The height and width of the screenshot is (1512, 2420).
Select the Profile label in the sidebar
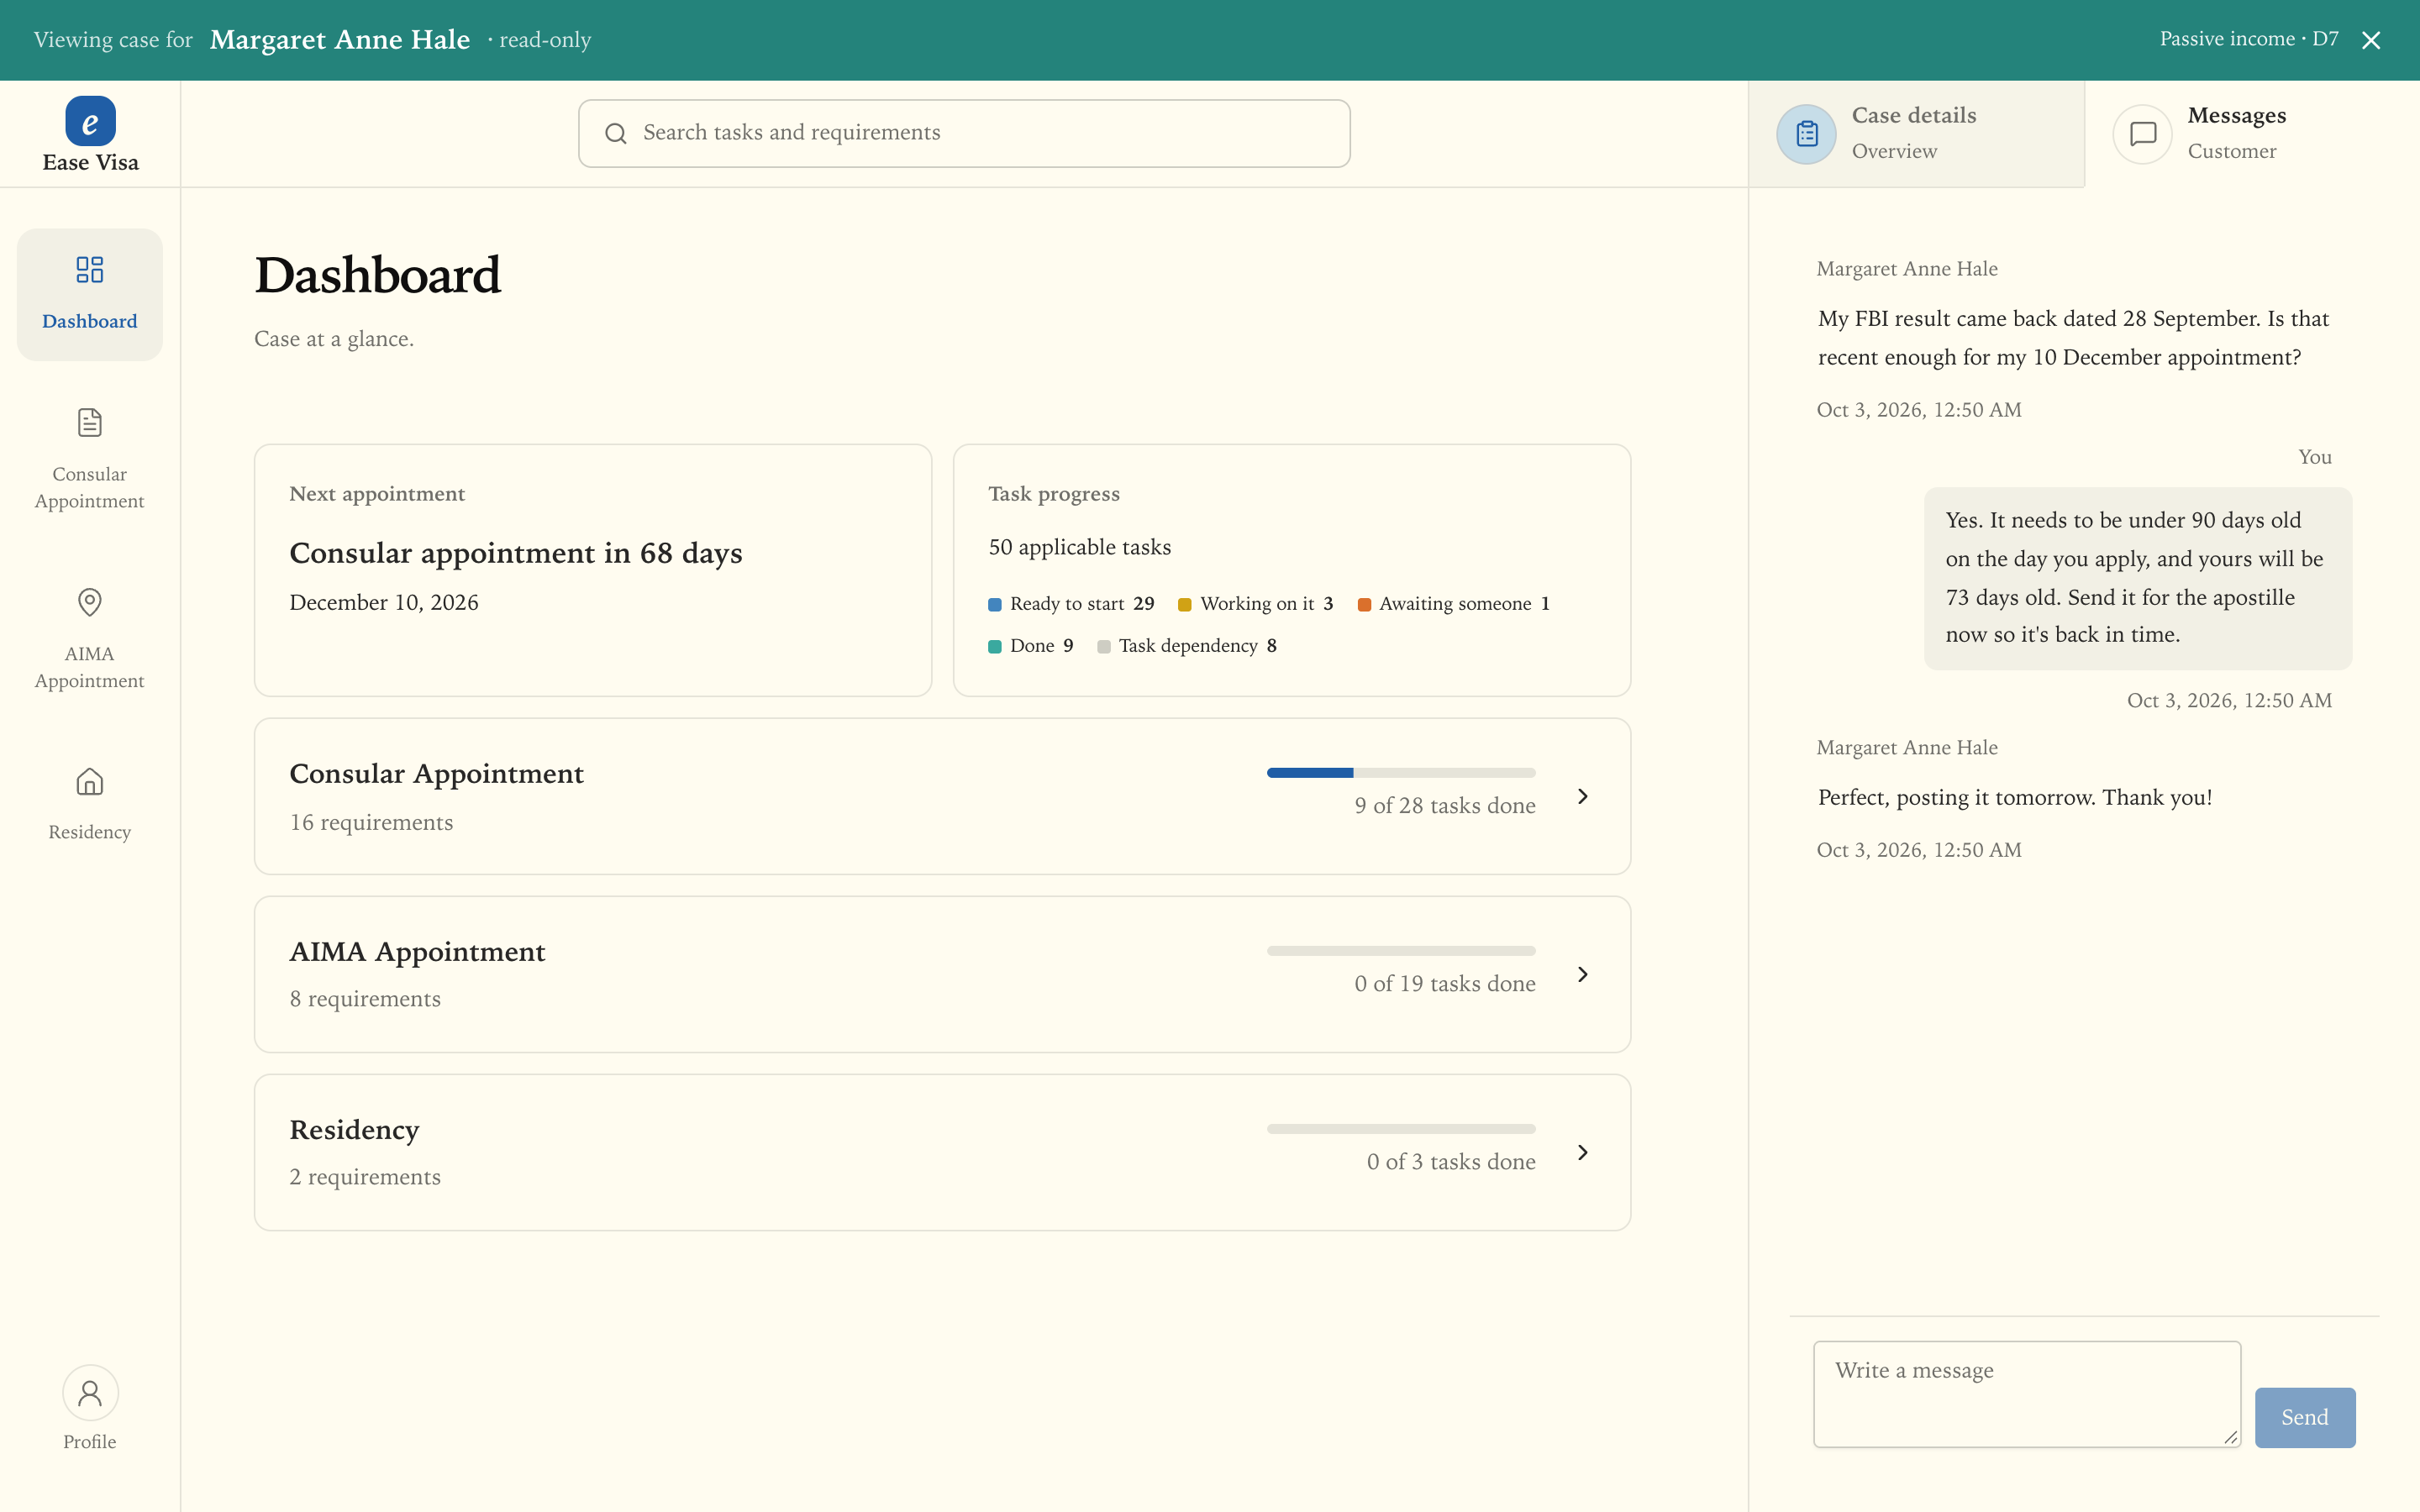pyautogui.click(x=90, y=1442)
